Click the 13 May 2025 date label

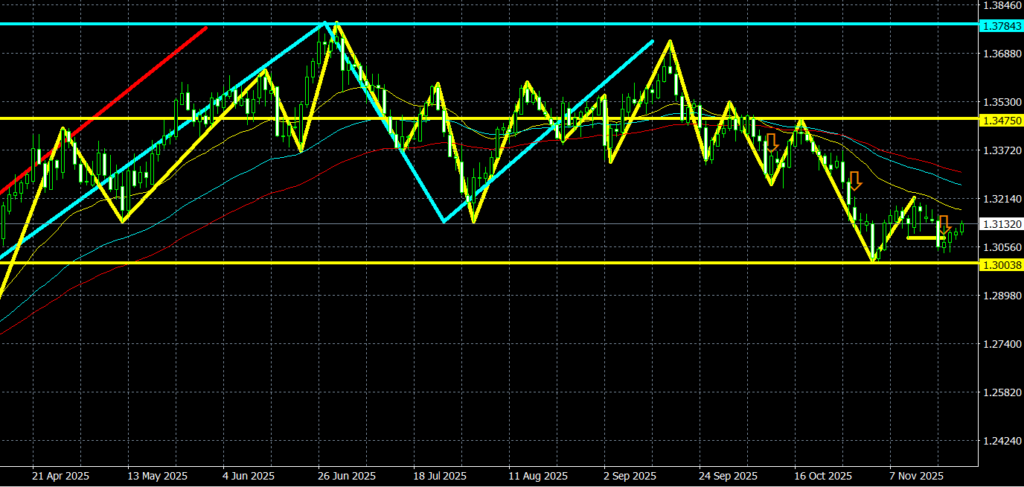156,476
